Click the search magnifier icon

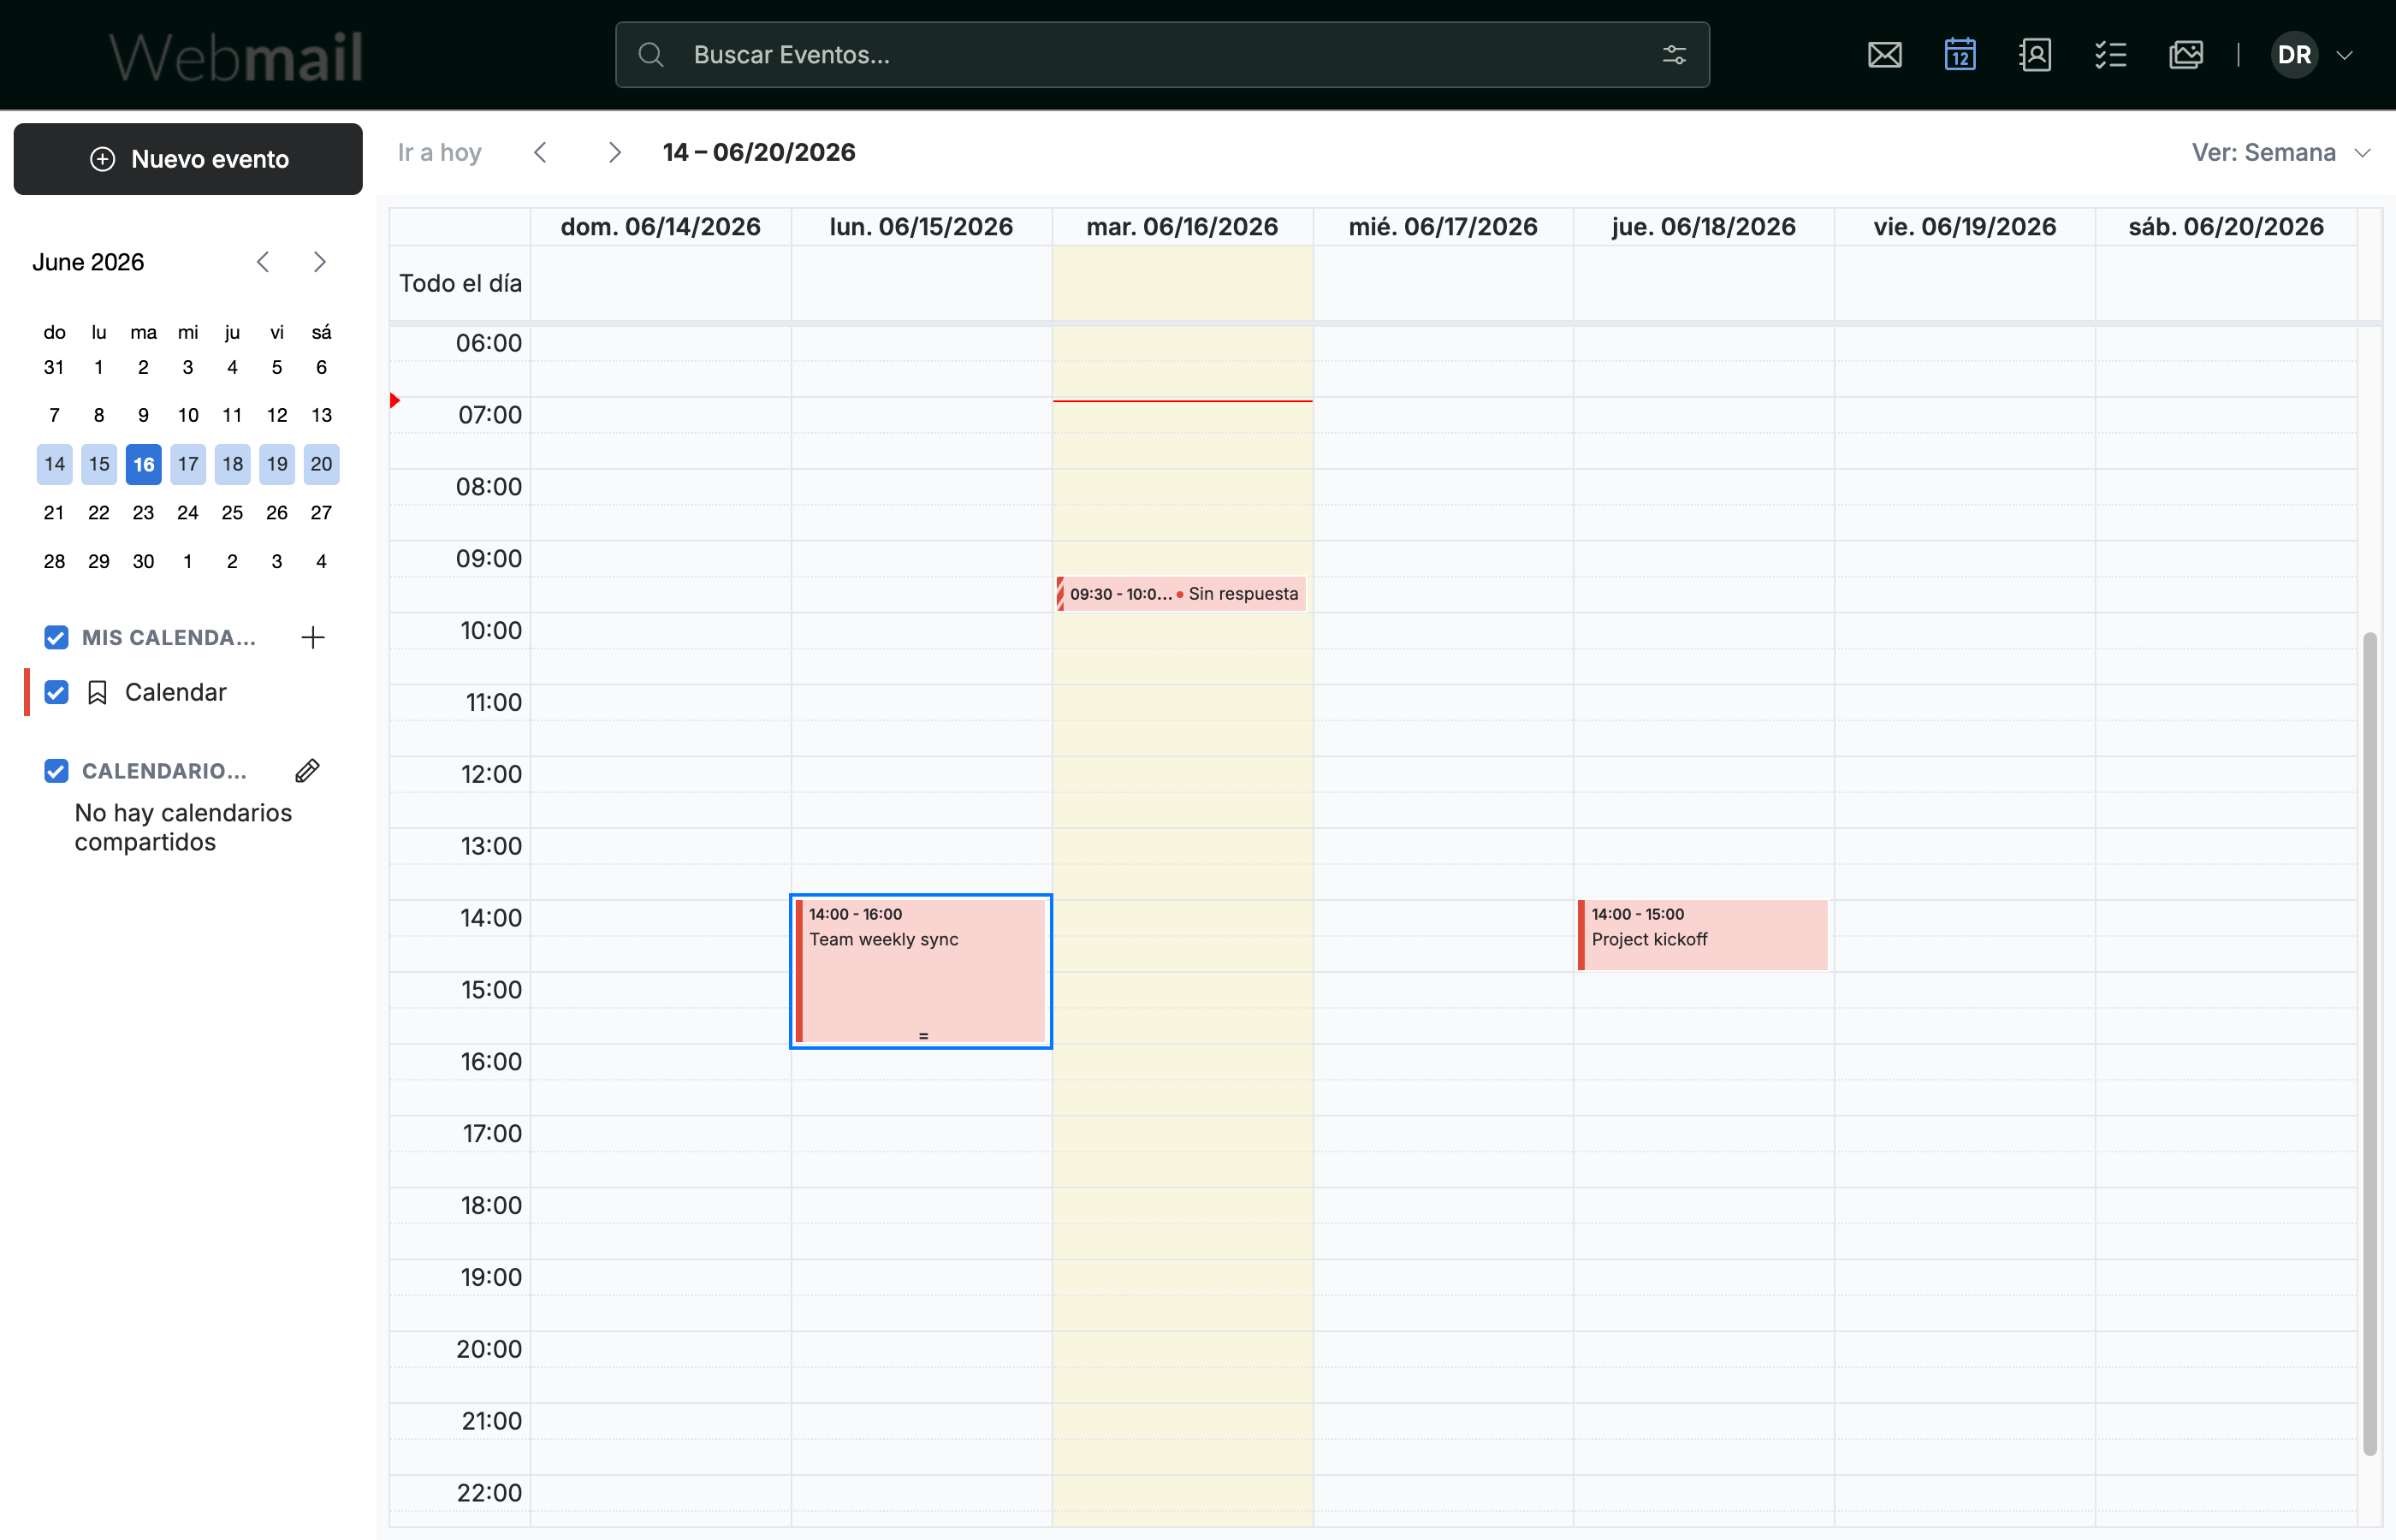[x=651, y=55]
